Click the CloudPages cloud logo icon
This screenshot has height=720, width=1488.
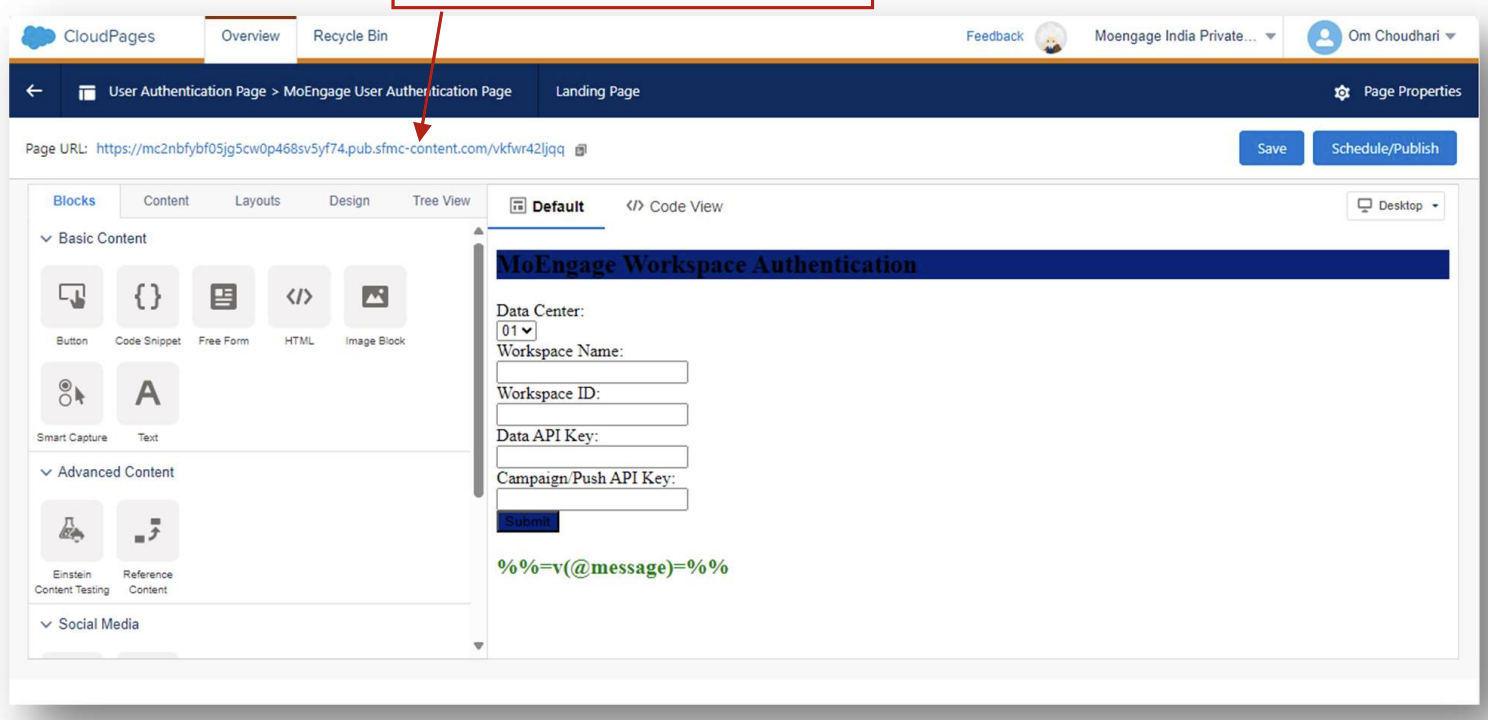(38, 36)
